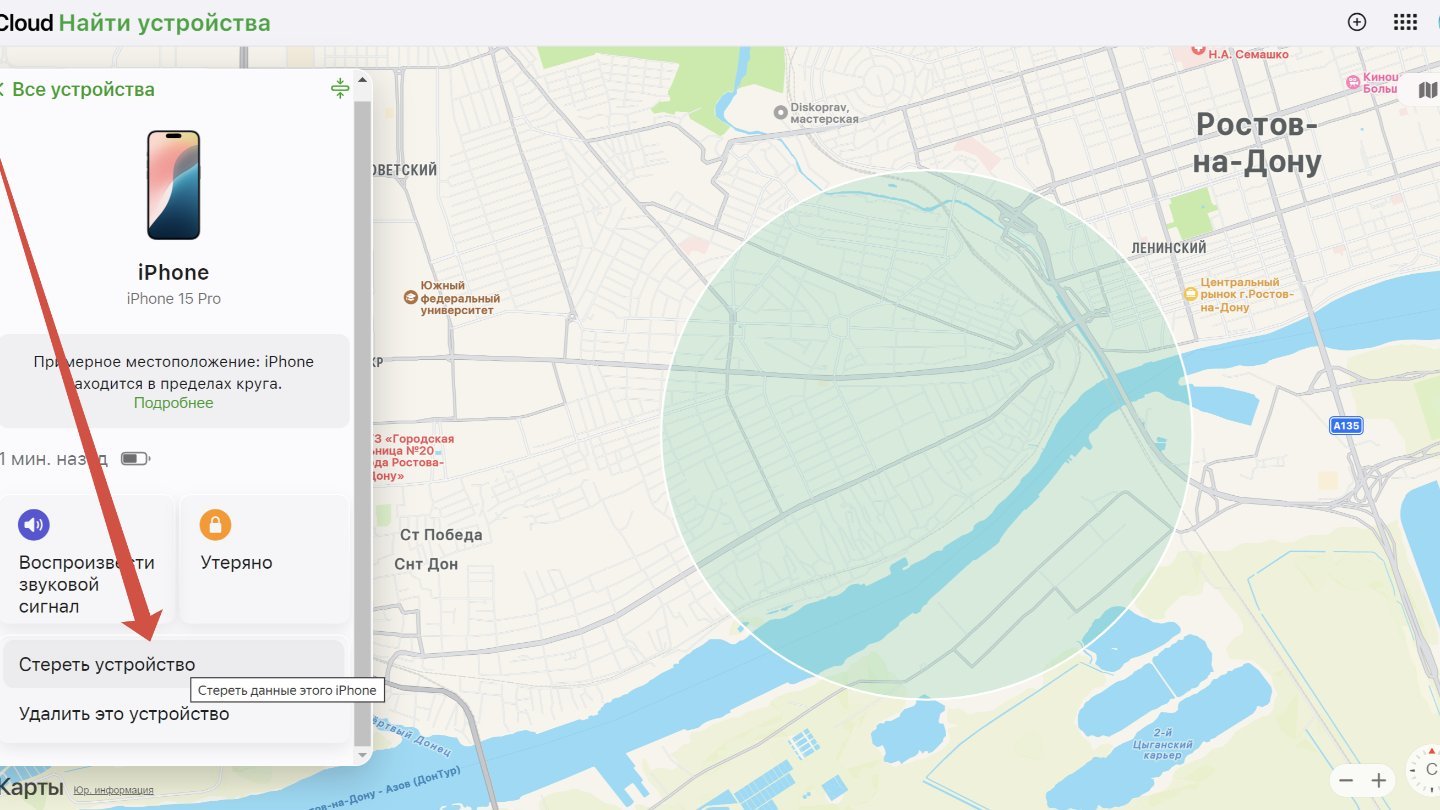Select Удалить это устройство

pyautogui.click(x=173, y=714)
